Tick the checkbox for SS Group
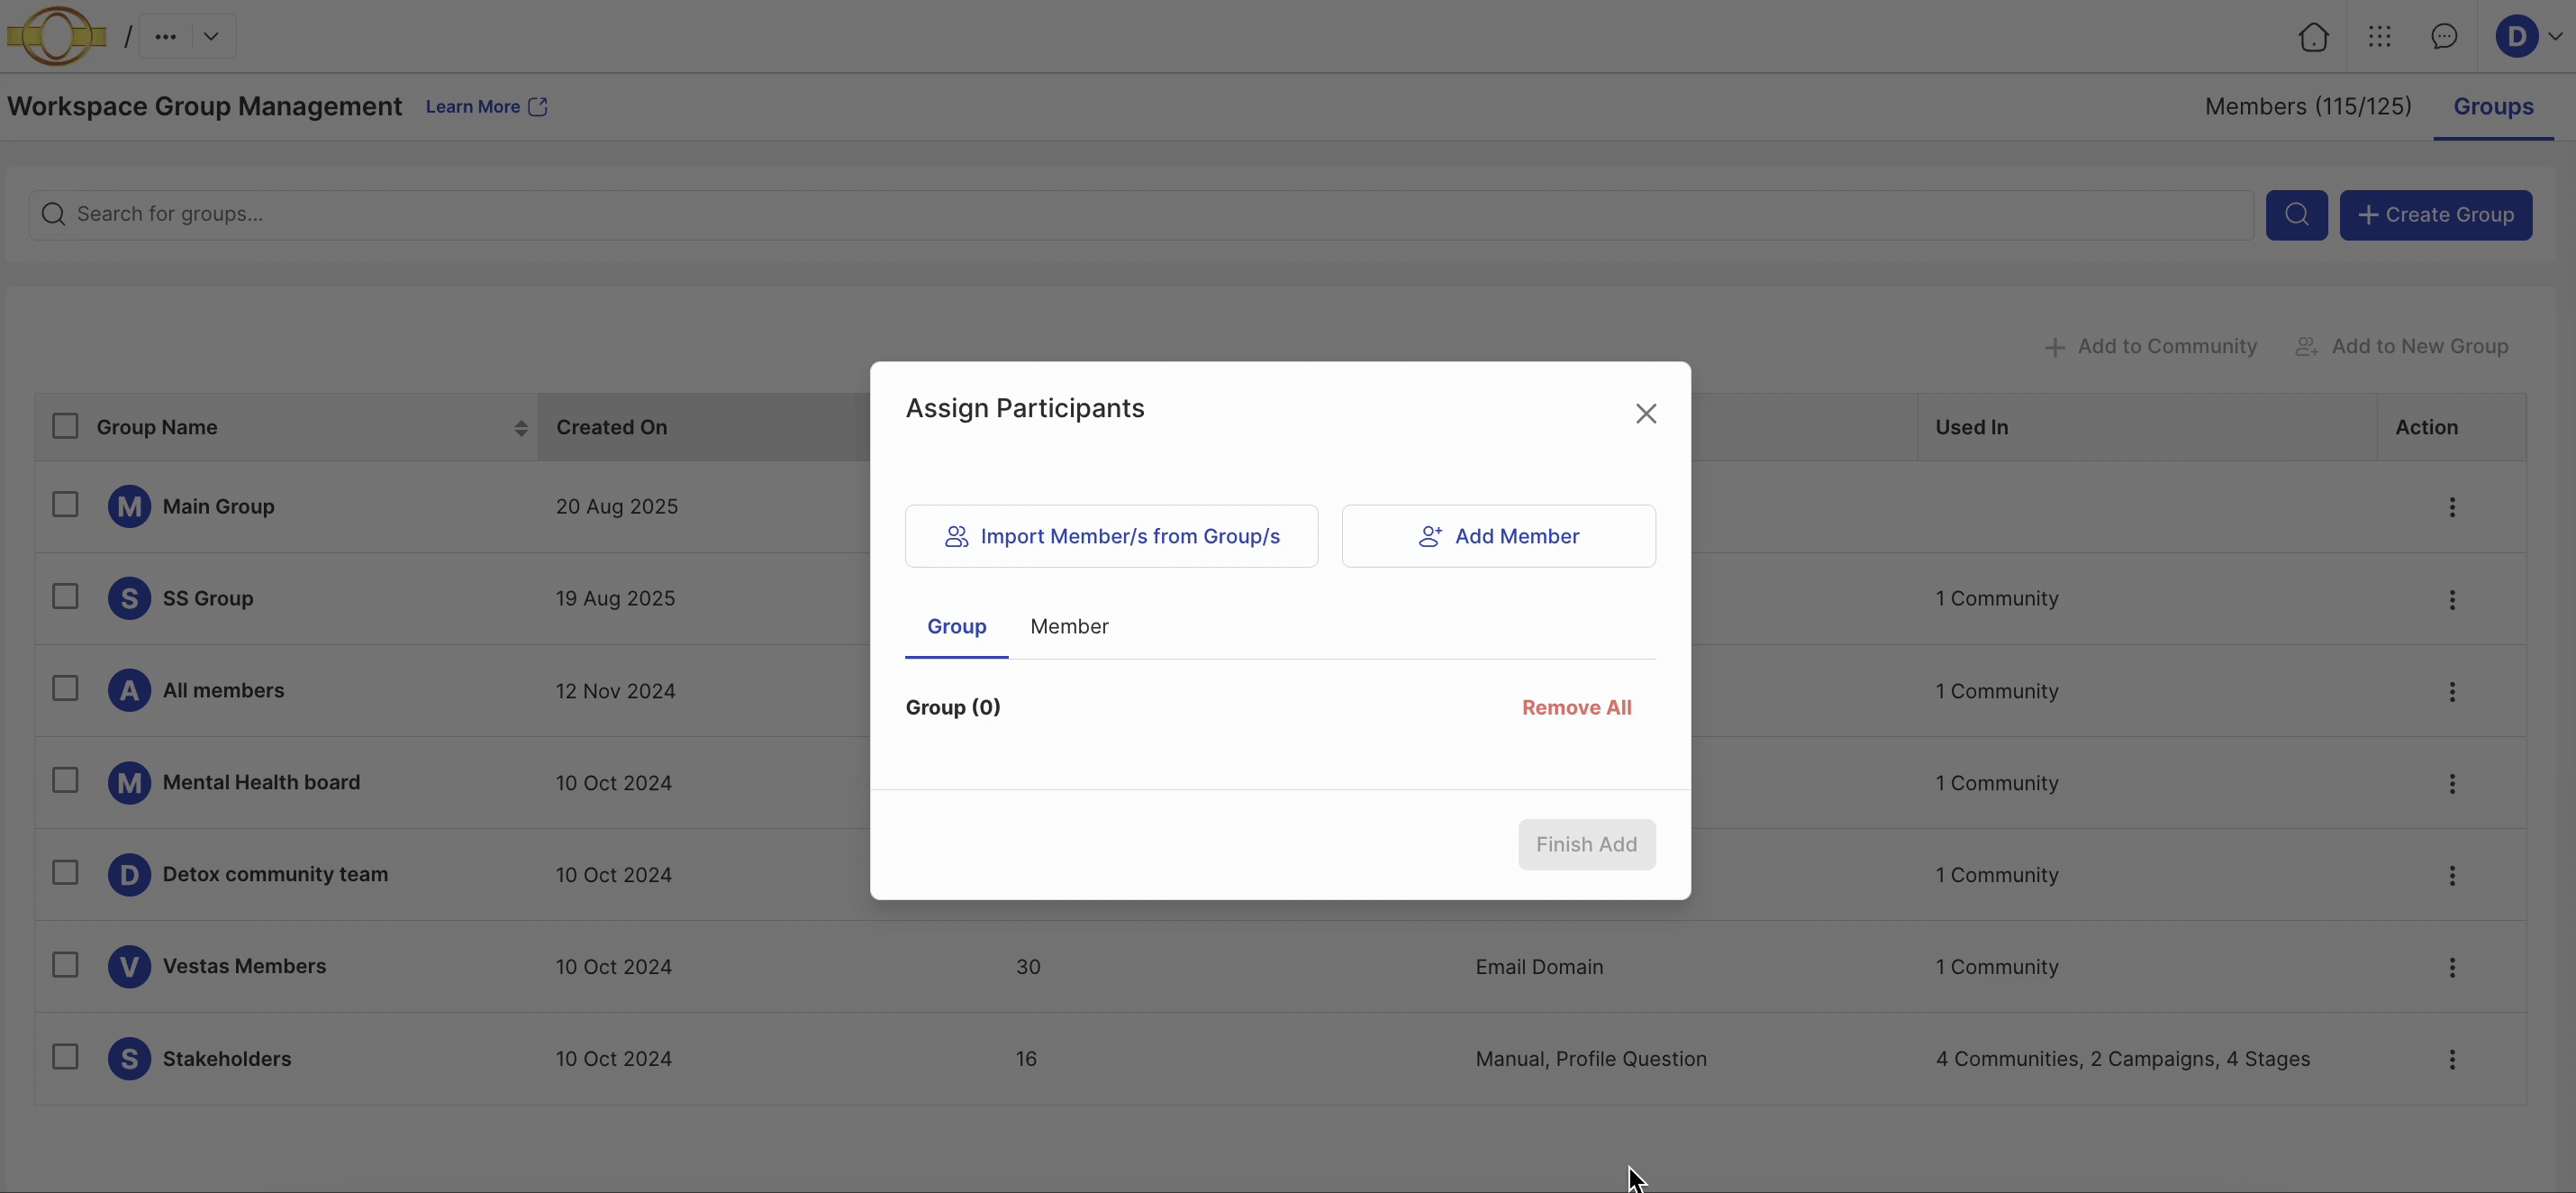 [65, 597]
